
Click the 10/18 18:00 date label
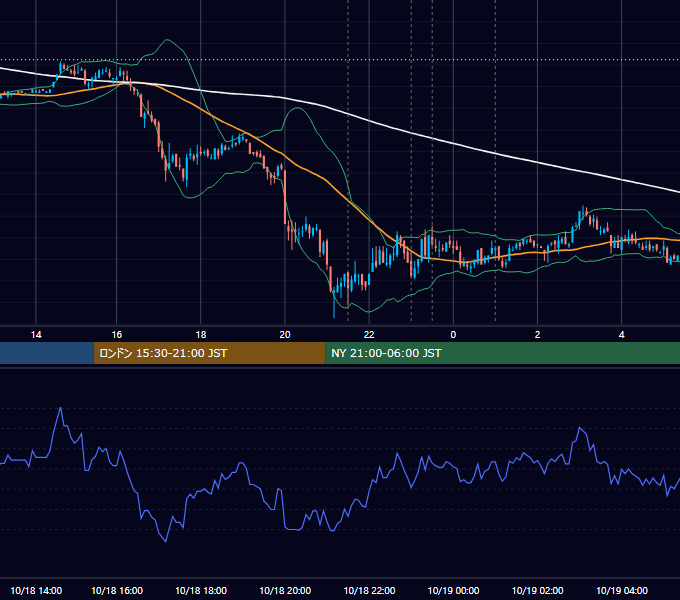(x=201, y=590)
